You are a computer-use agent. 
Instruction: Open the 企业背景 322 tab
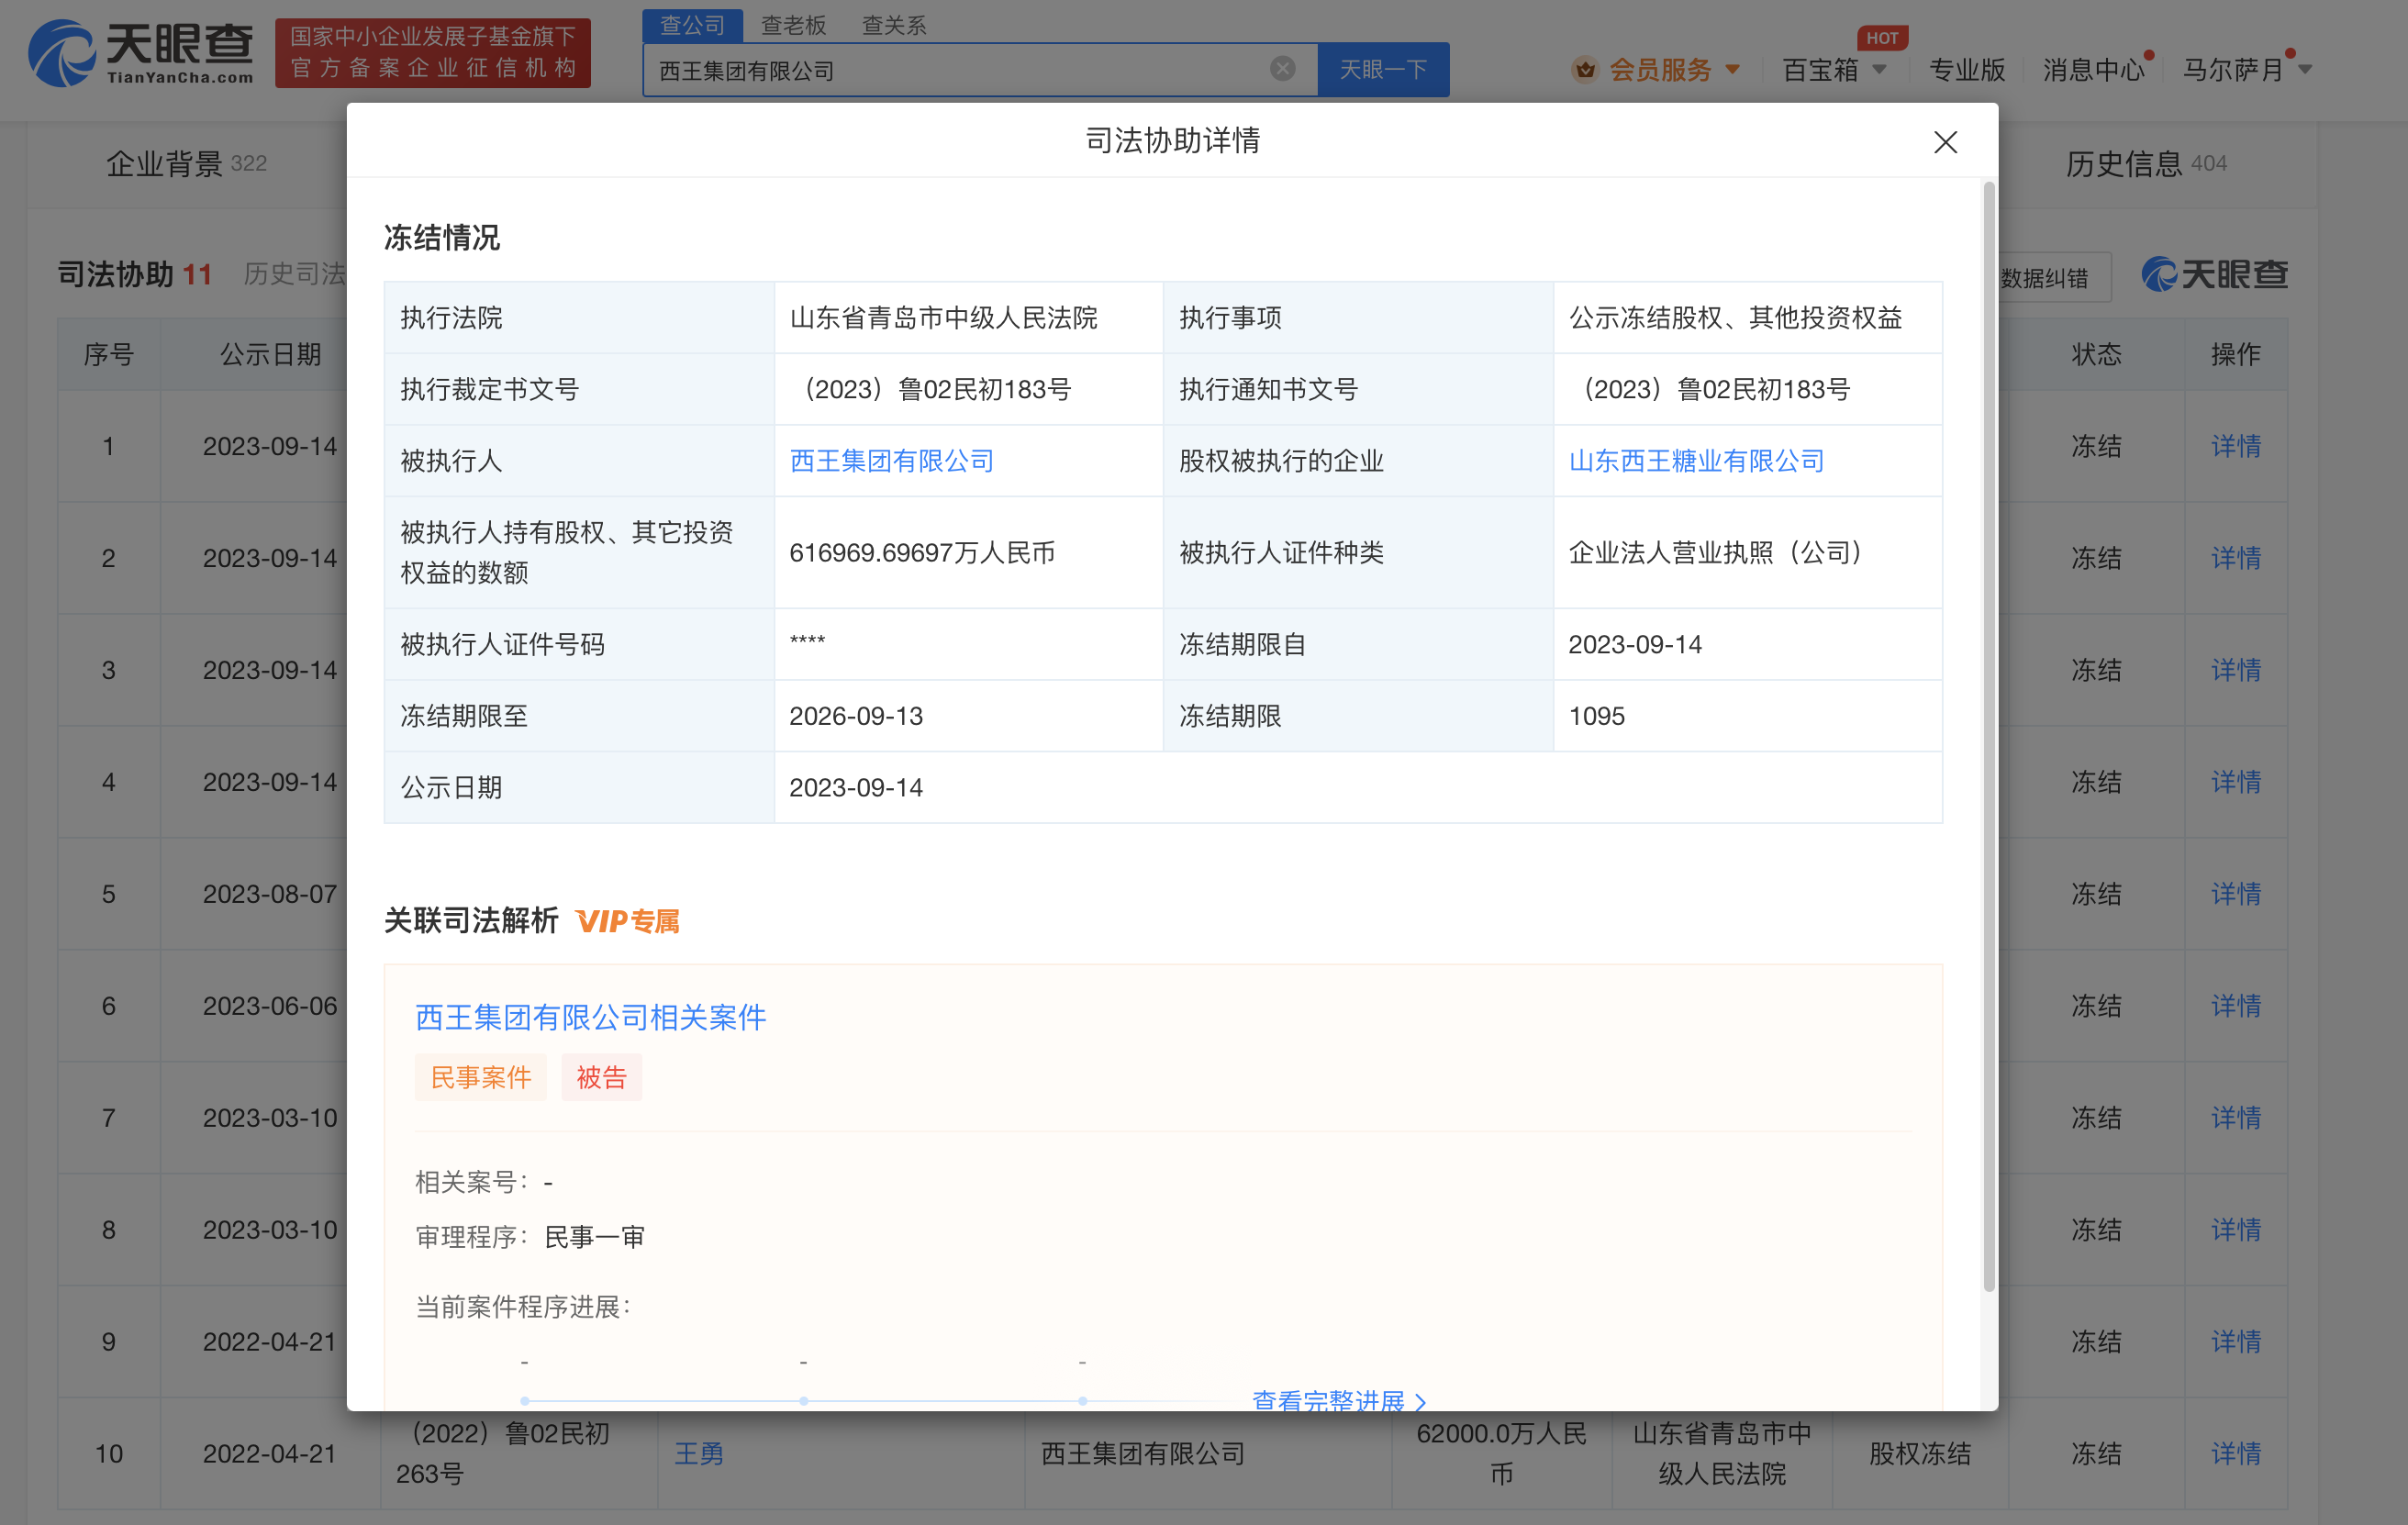coord(186,163)
